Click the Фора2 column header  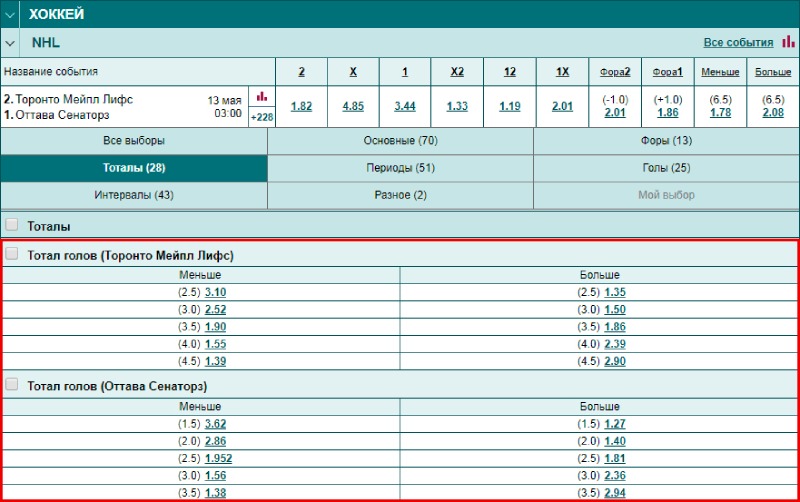pos(615,72)
